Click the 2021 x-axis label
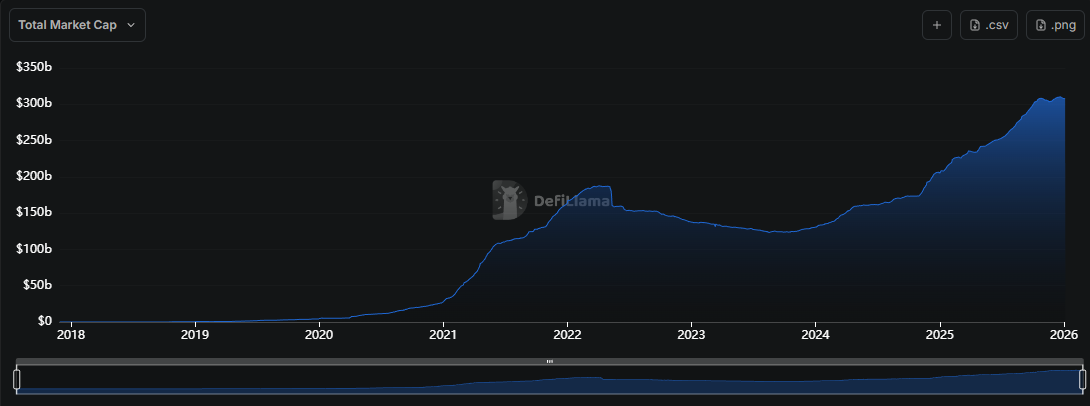The width and height of the screenshot is (1090, 406). tap(443, 335)
